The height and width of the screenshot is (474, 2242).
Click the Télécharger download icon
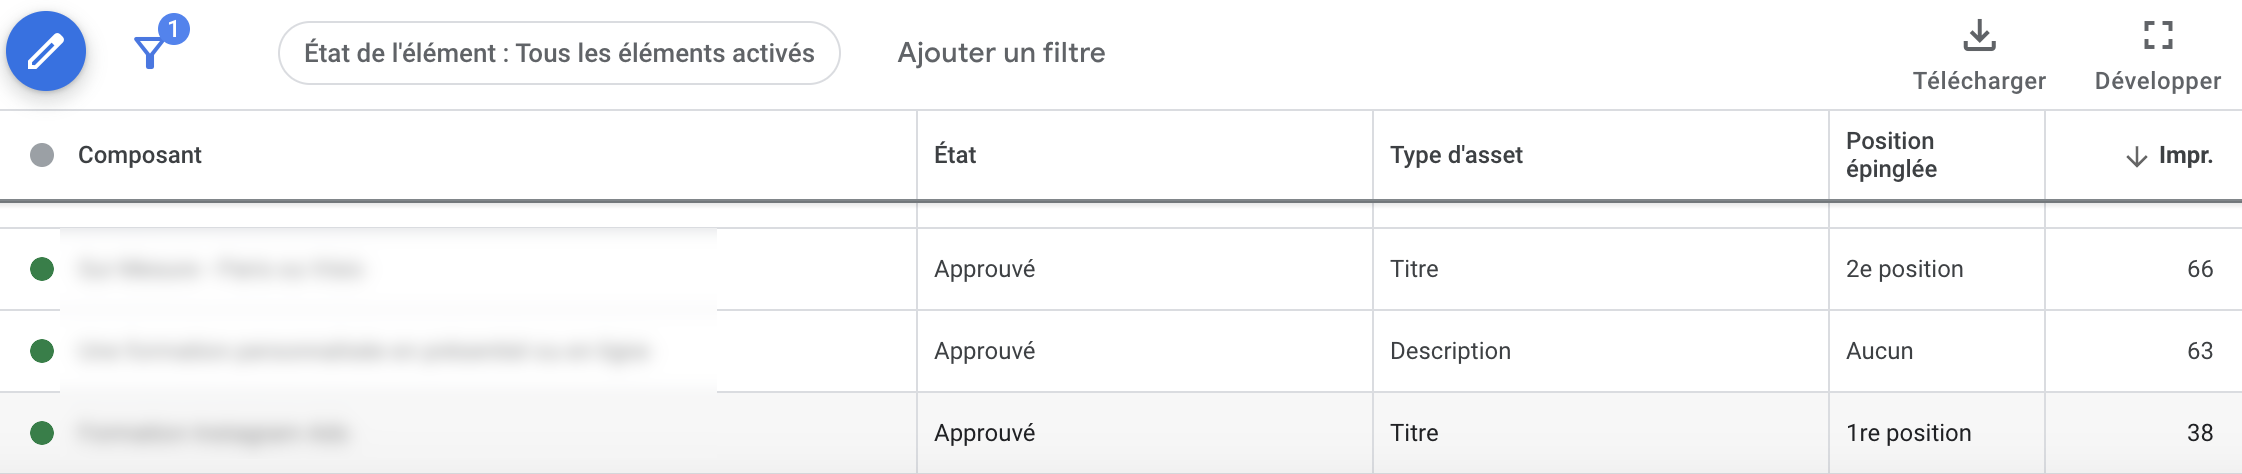point(1979,36)
